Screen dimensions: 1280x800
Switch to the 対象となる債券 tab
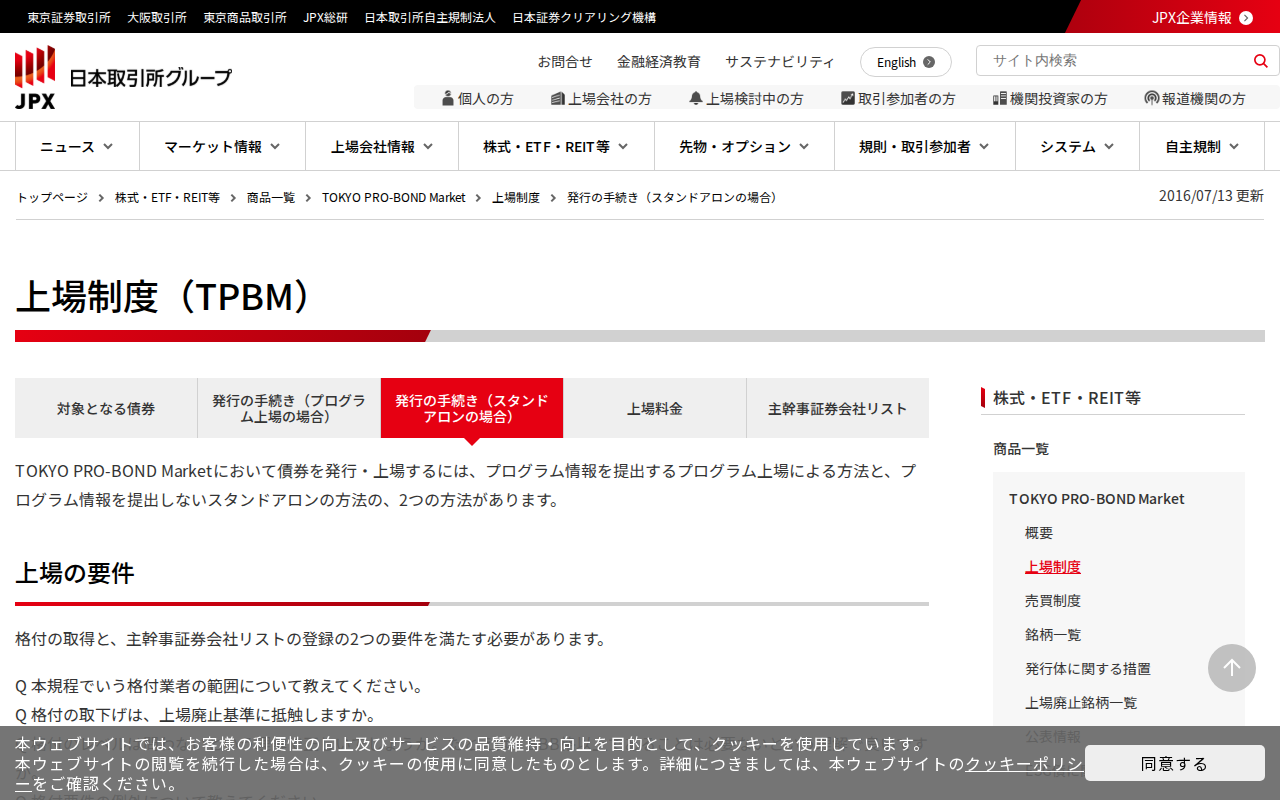tap(106, 408)
